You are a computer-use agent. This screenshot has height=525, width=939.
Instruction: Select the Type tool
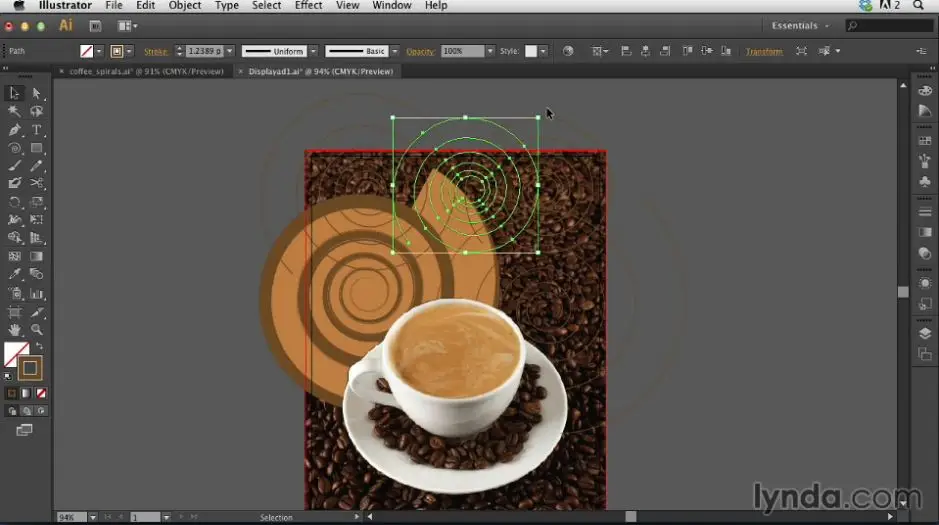pos(37,130)
